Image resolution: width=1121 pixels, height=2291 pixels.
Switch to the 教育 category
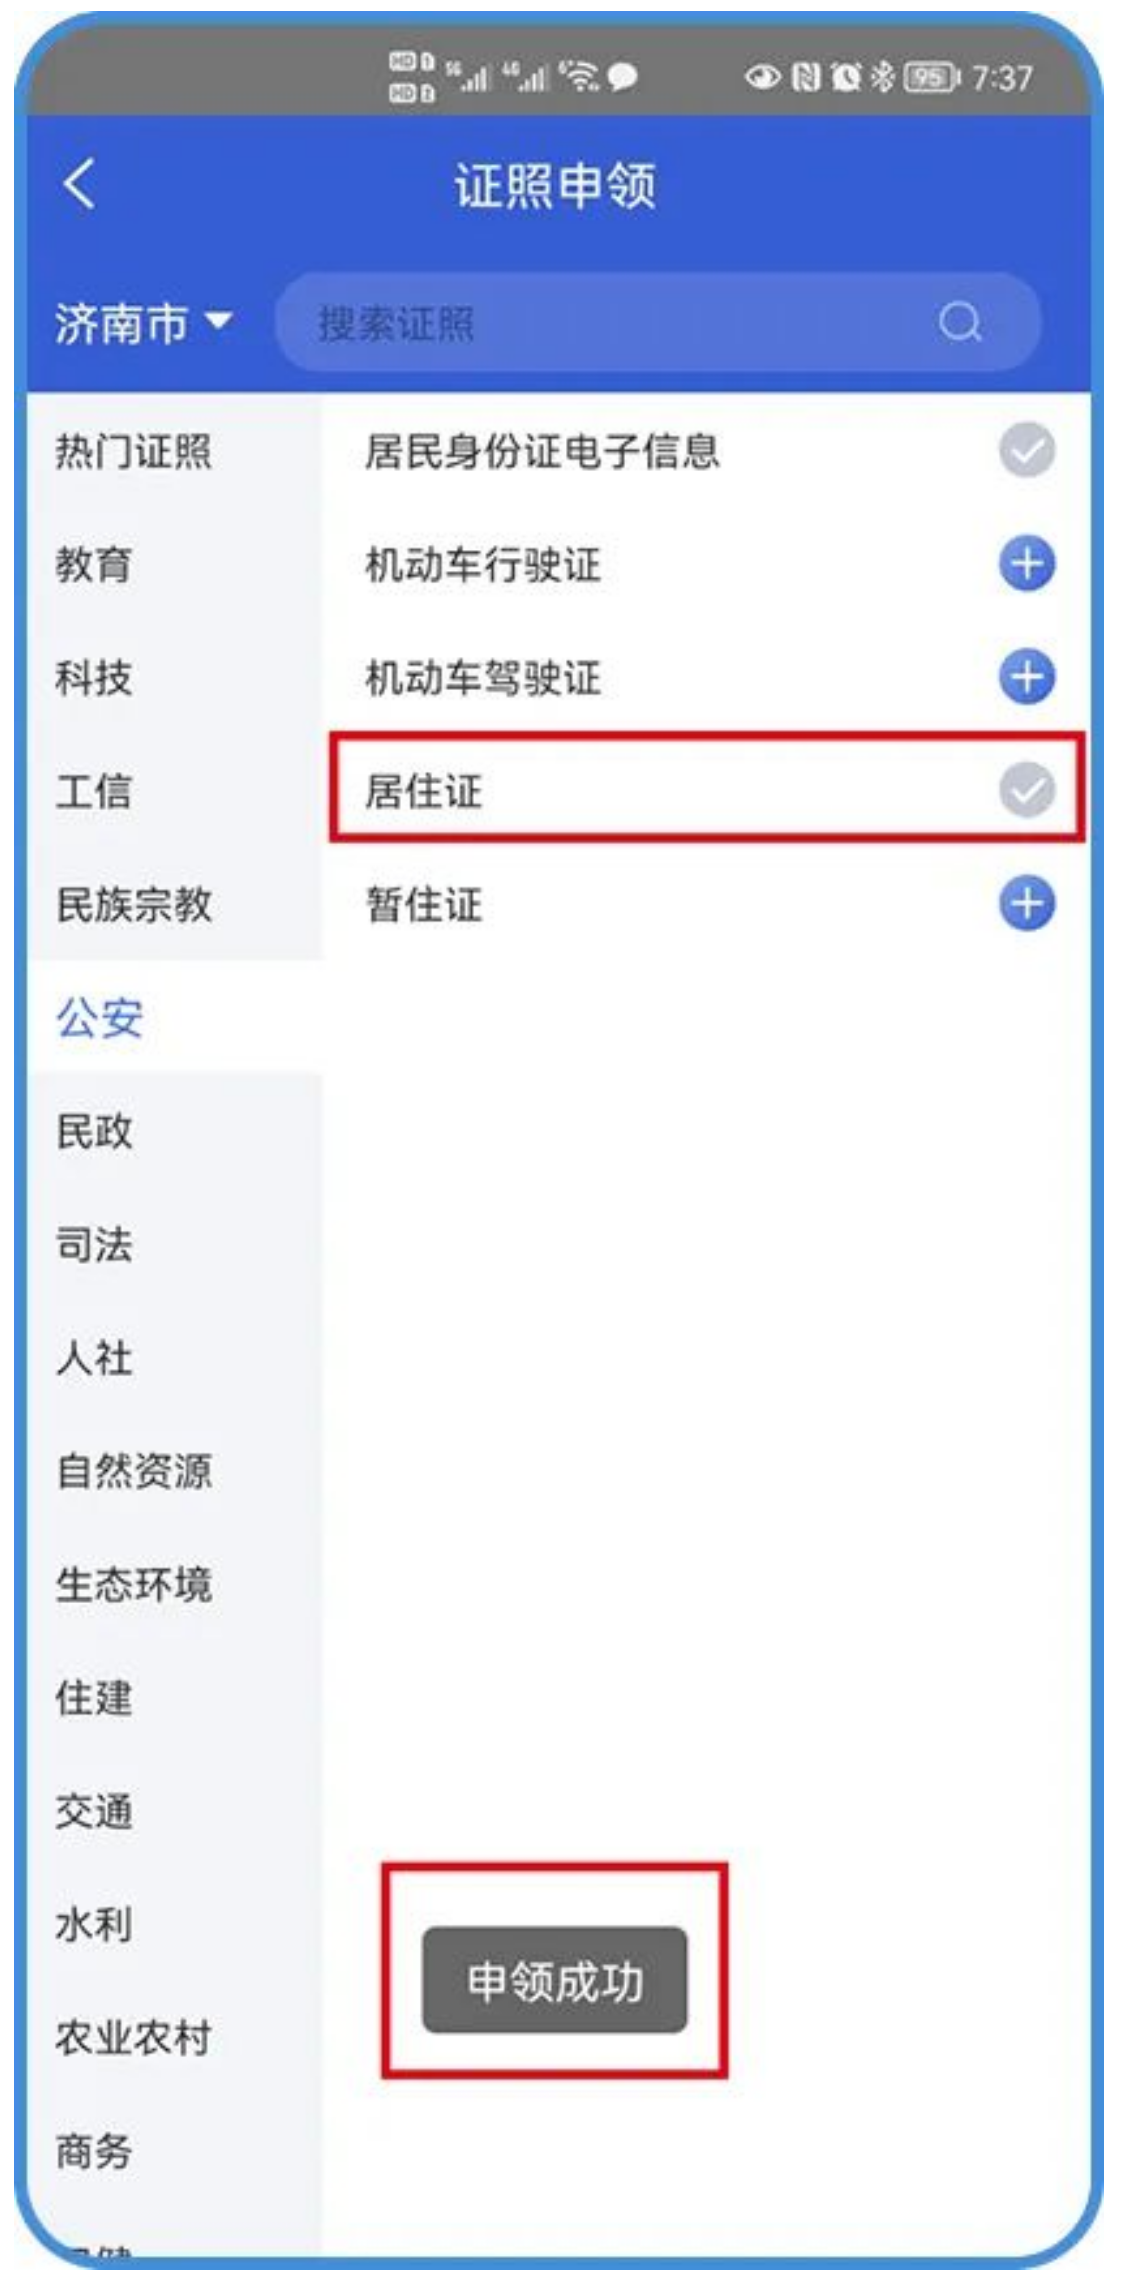pos(94,565)
